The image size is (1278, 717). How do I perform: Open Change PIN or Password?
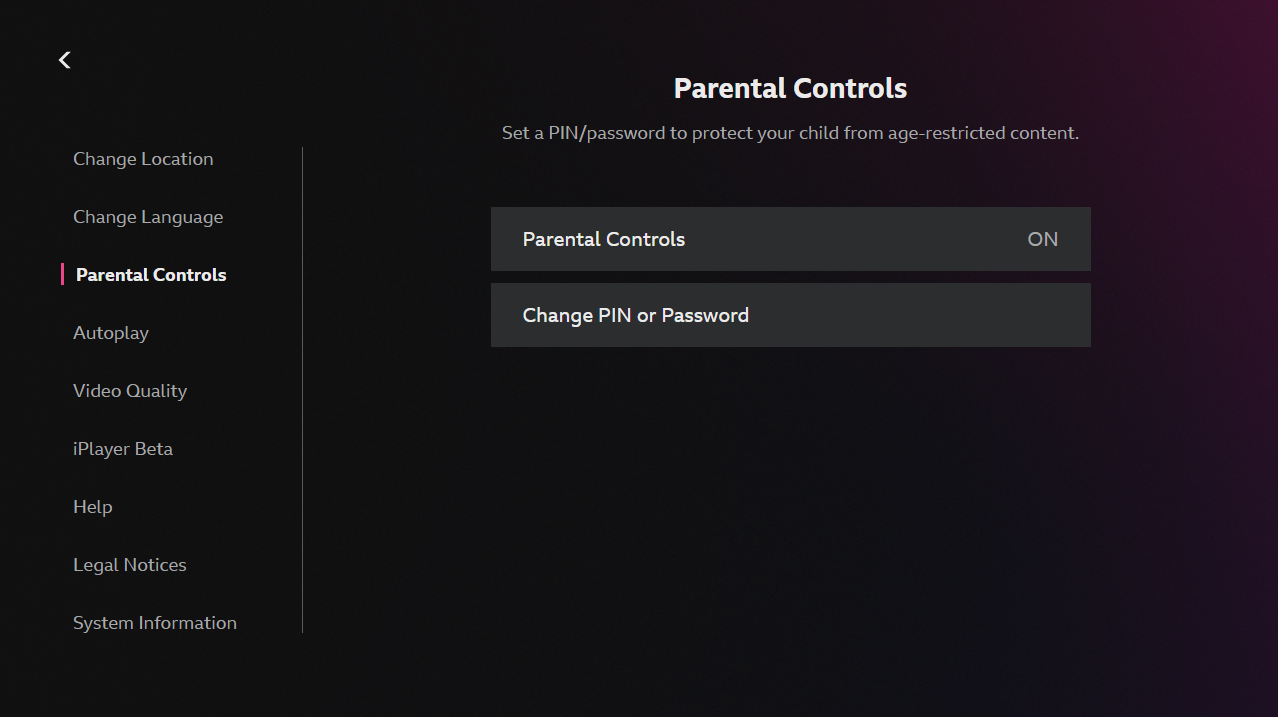pos(790,315)
